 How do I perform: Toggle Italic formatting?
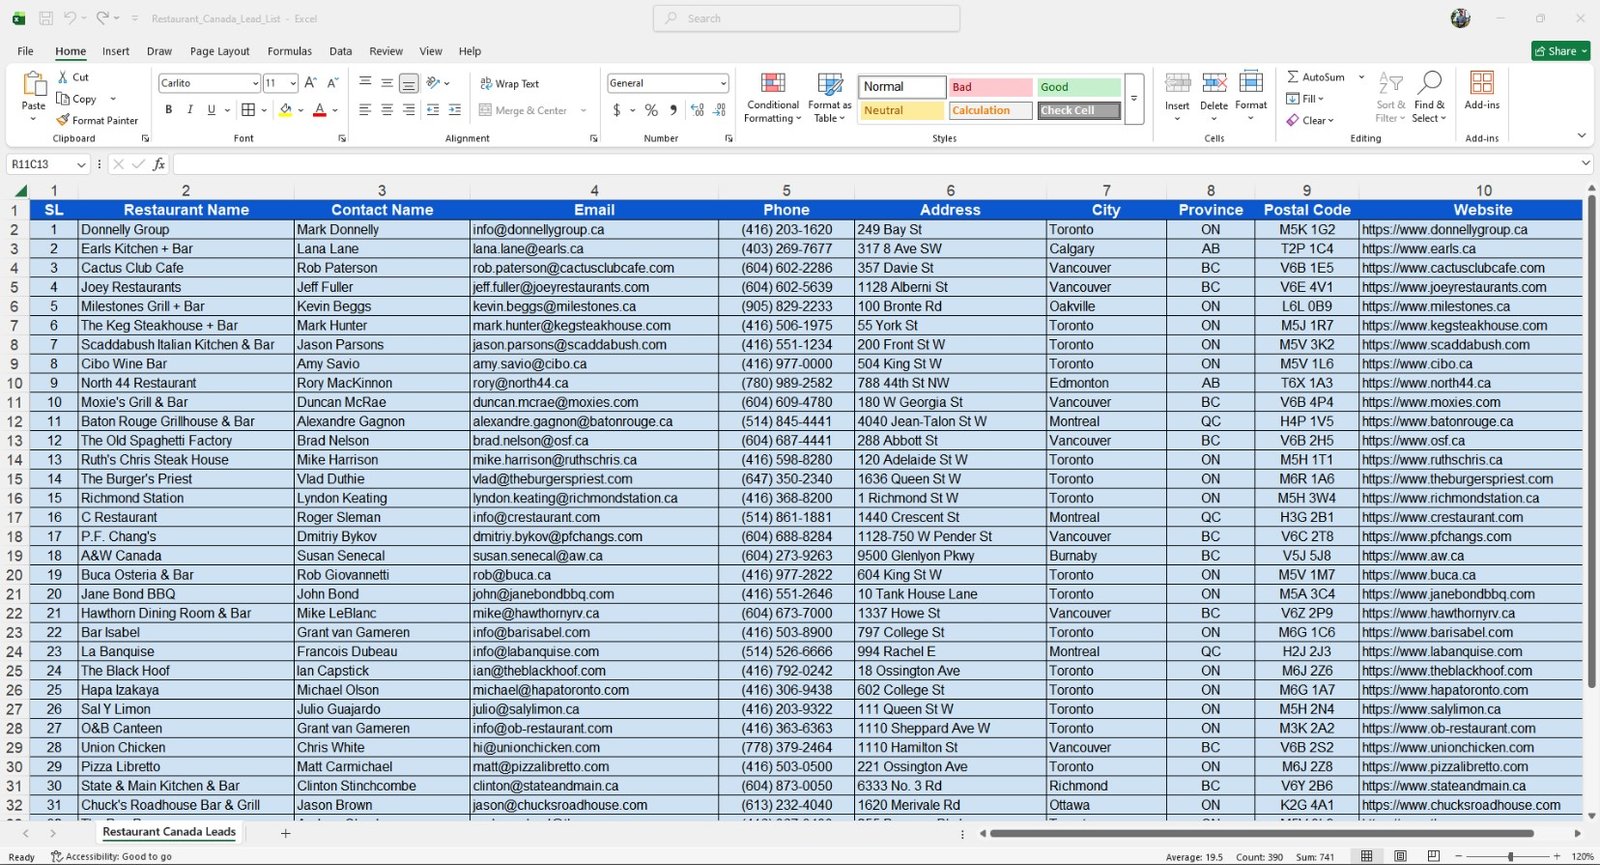(x=190, y=110)
